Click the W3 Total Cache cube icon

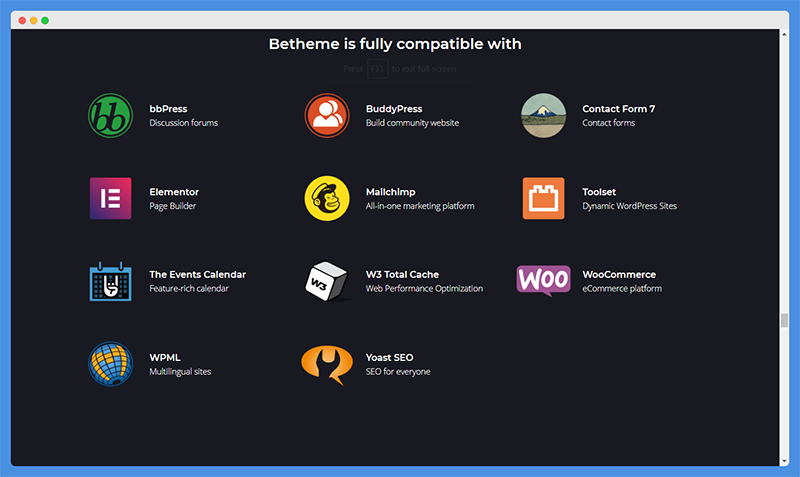327,281
